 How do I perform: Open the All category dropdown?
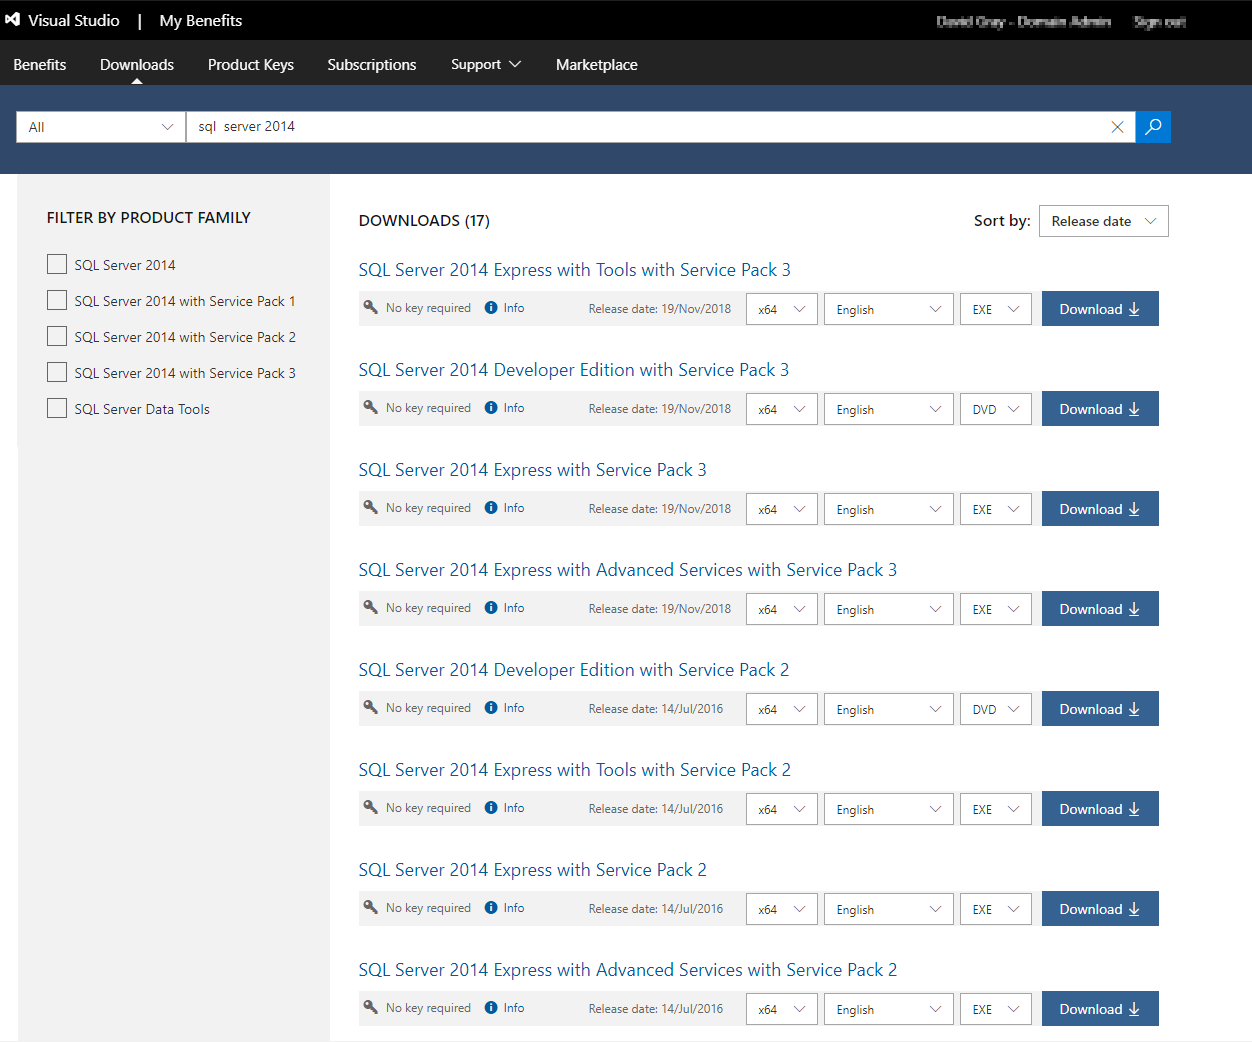pyautogui.click(x=101, y=127)
